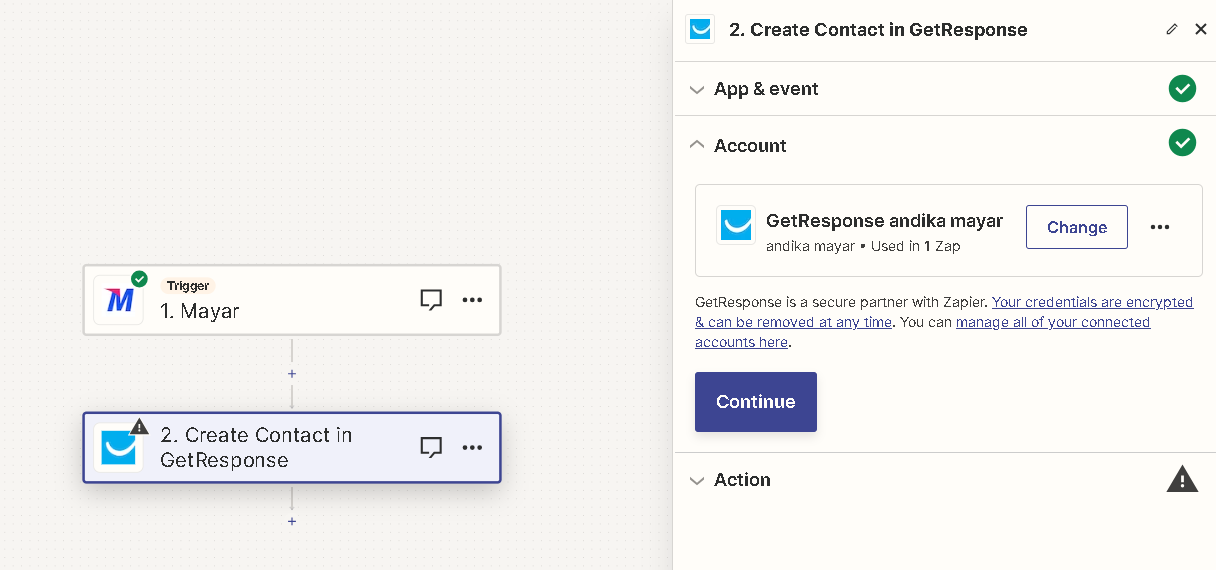Click the Trigger label badge
Screen dimensions: 1216x570
(188, 286)
